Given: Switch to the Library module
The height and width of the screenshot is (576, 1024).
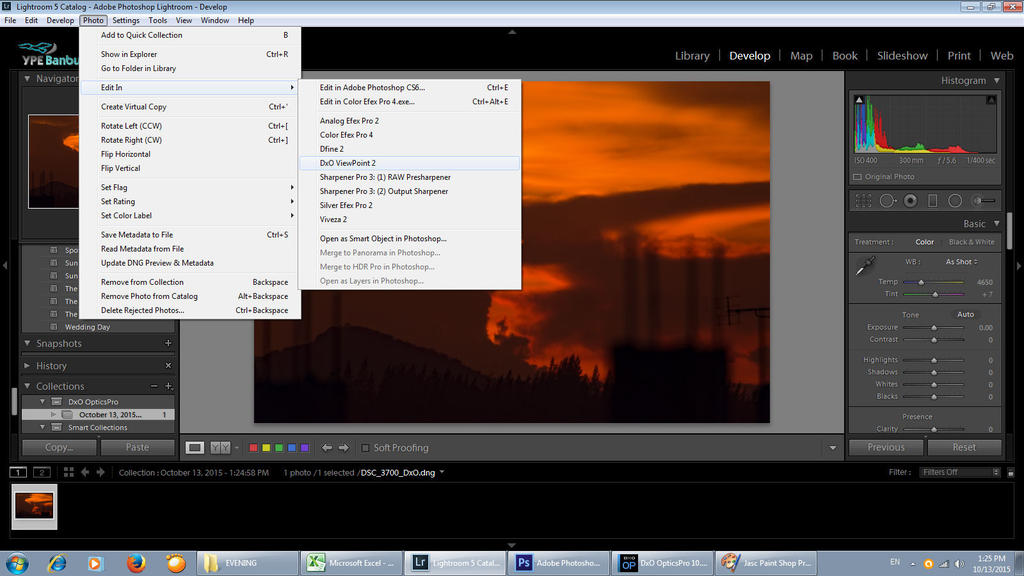Looking at the screenshot, I should tap(692, 56).
